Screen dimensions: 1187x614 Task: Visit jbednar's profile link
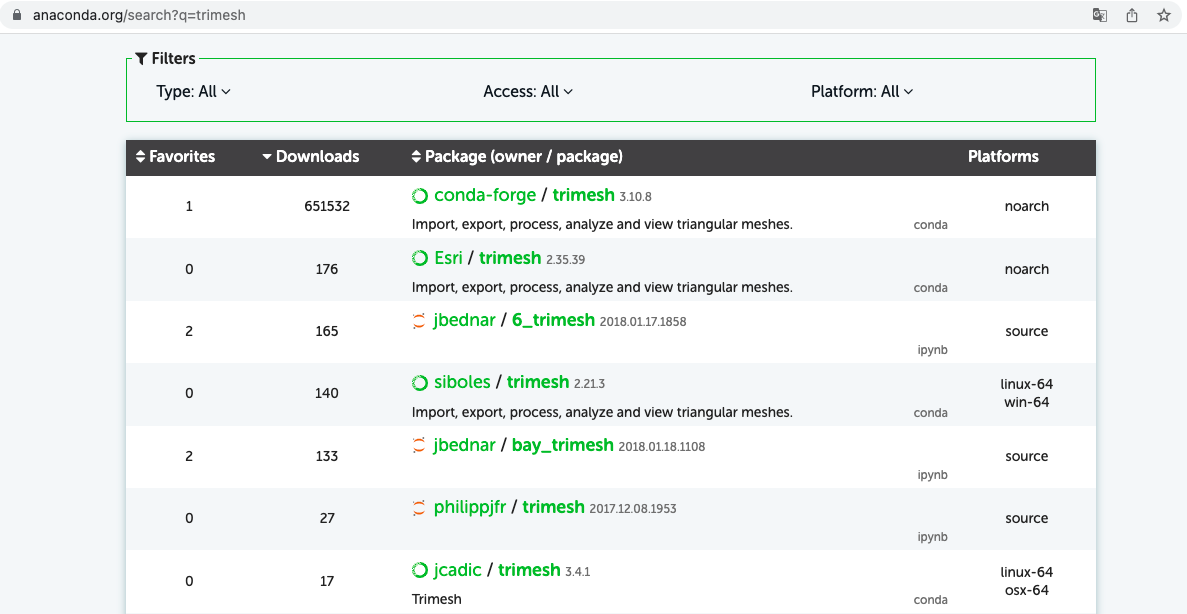[x=466, y=320]
